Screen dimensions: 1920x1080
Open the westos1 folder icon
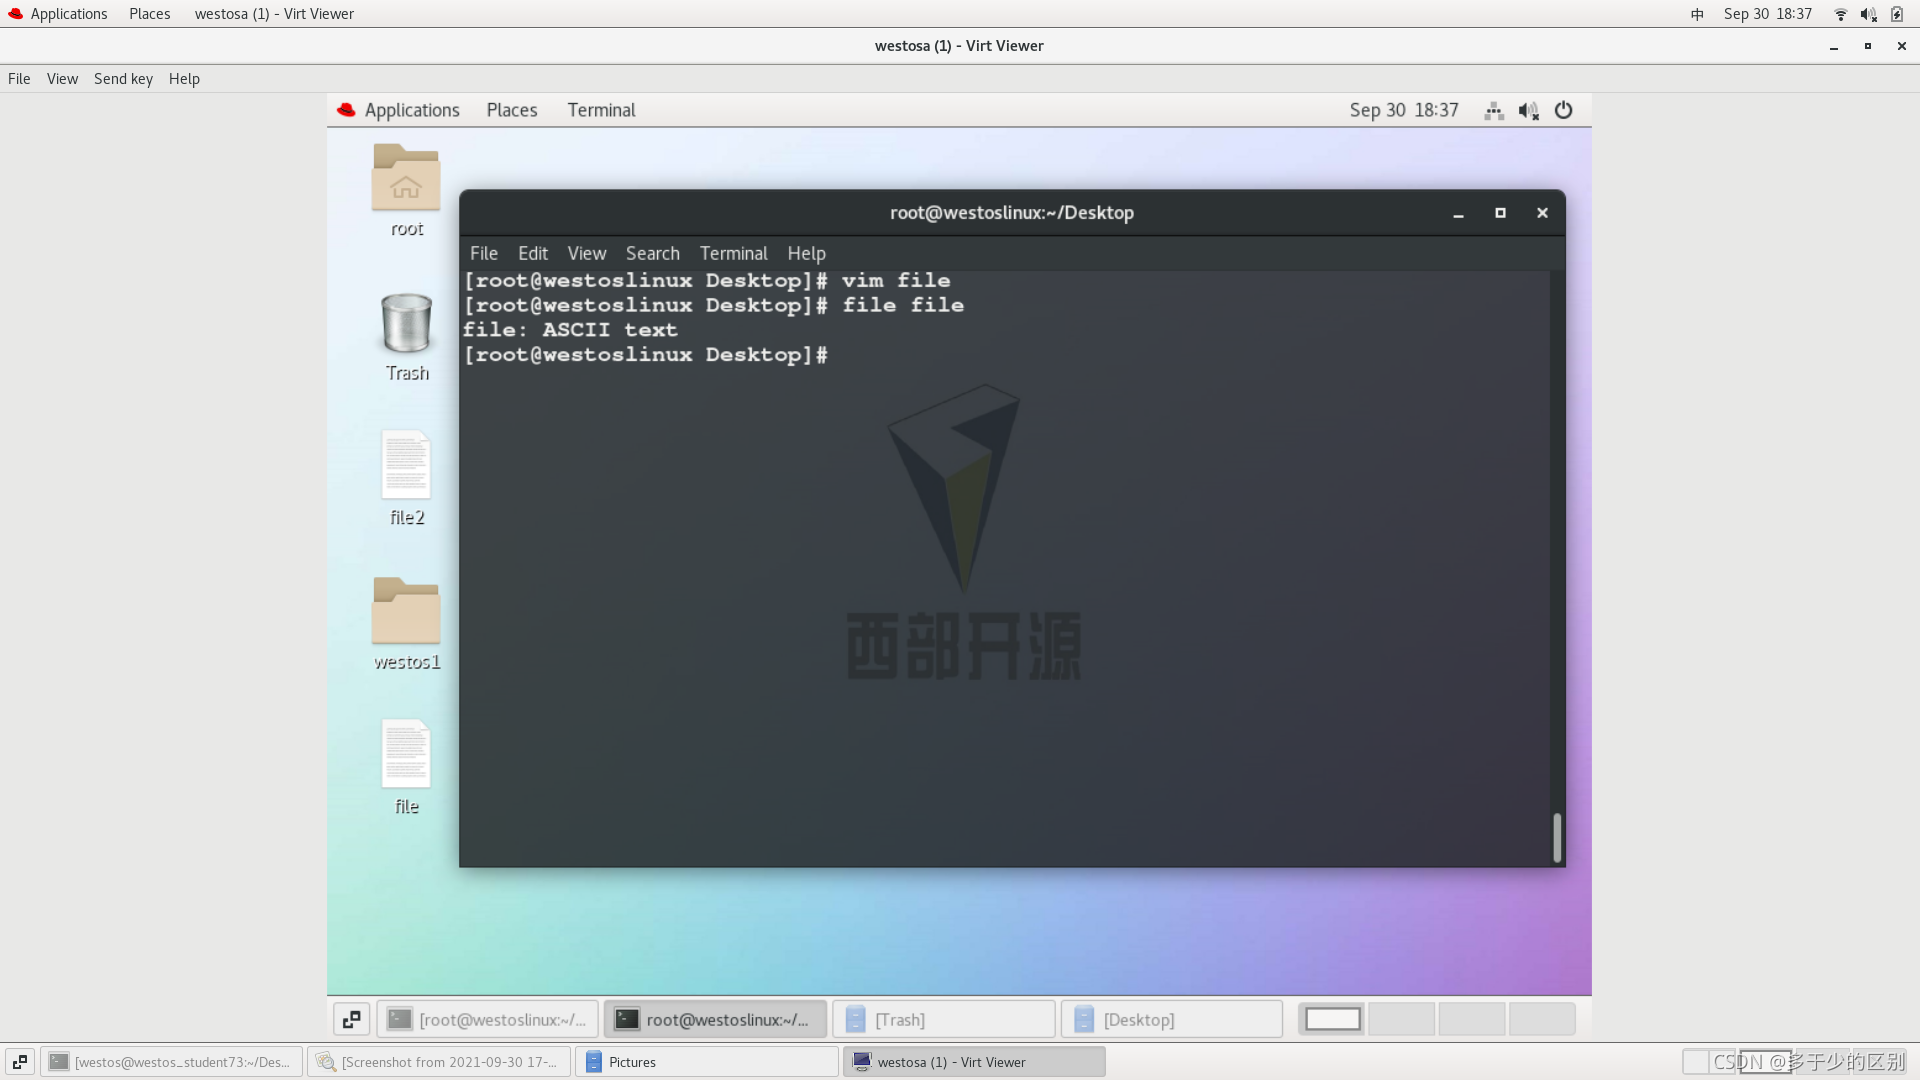tap(406, 612)
